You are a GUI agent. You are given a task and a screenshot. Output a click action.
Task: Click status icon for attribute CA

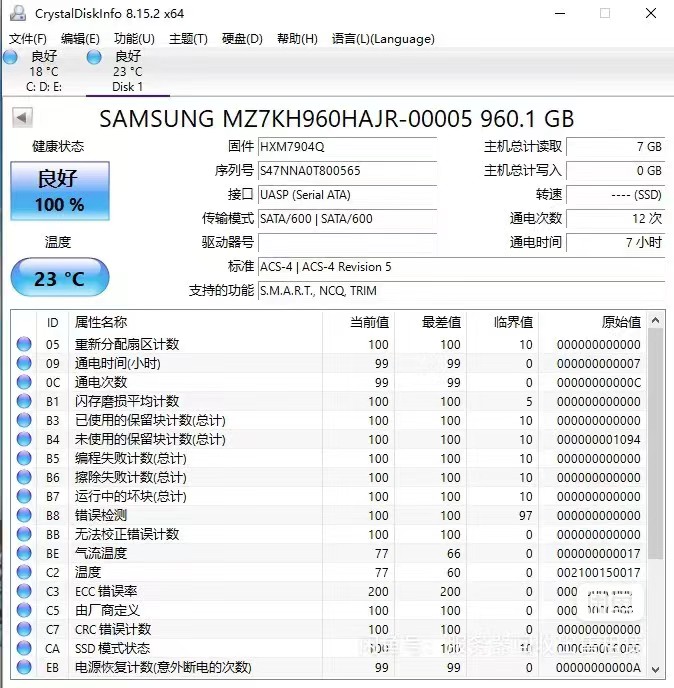pos(24,648)
